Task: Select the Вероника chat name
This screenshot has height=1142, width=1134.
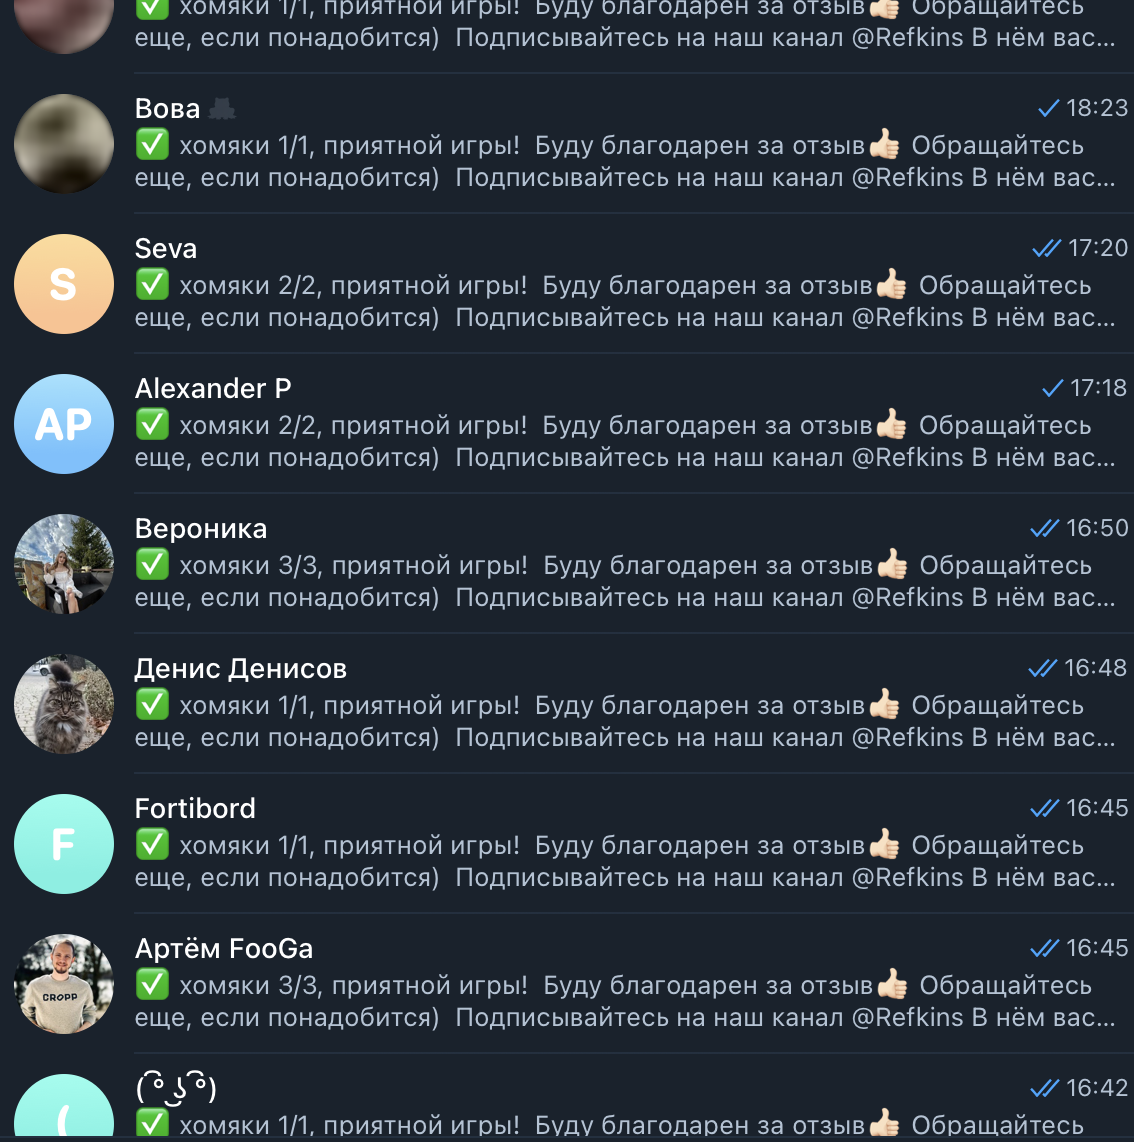Action: (201, 529)
